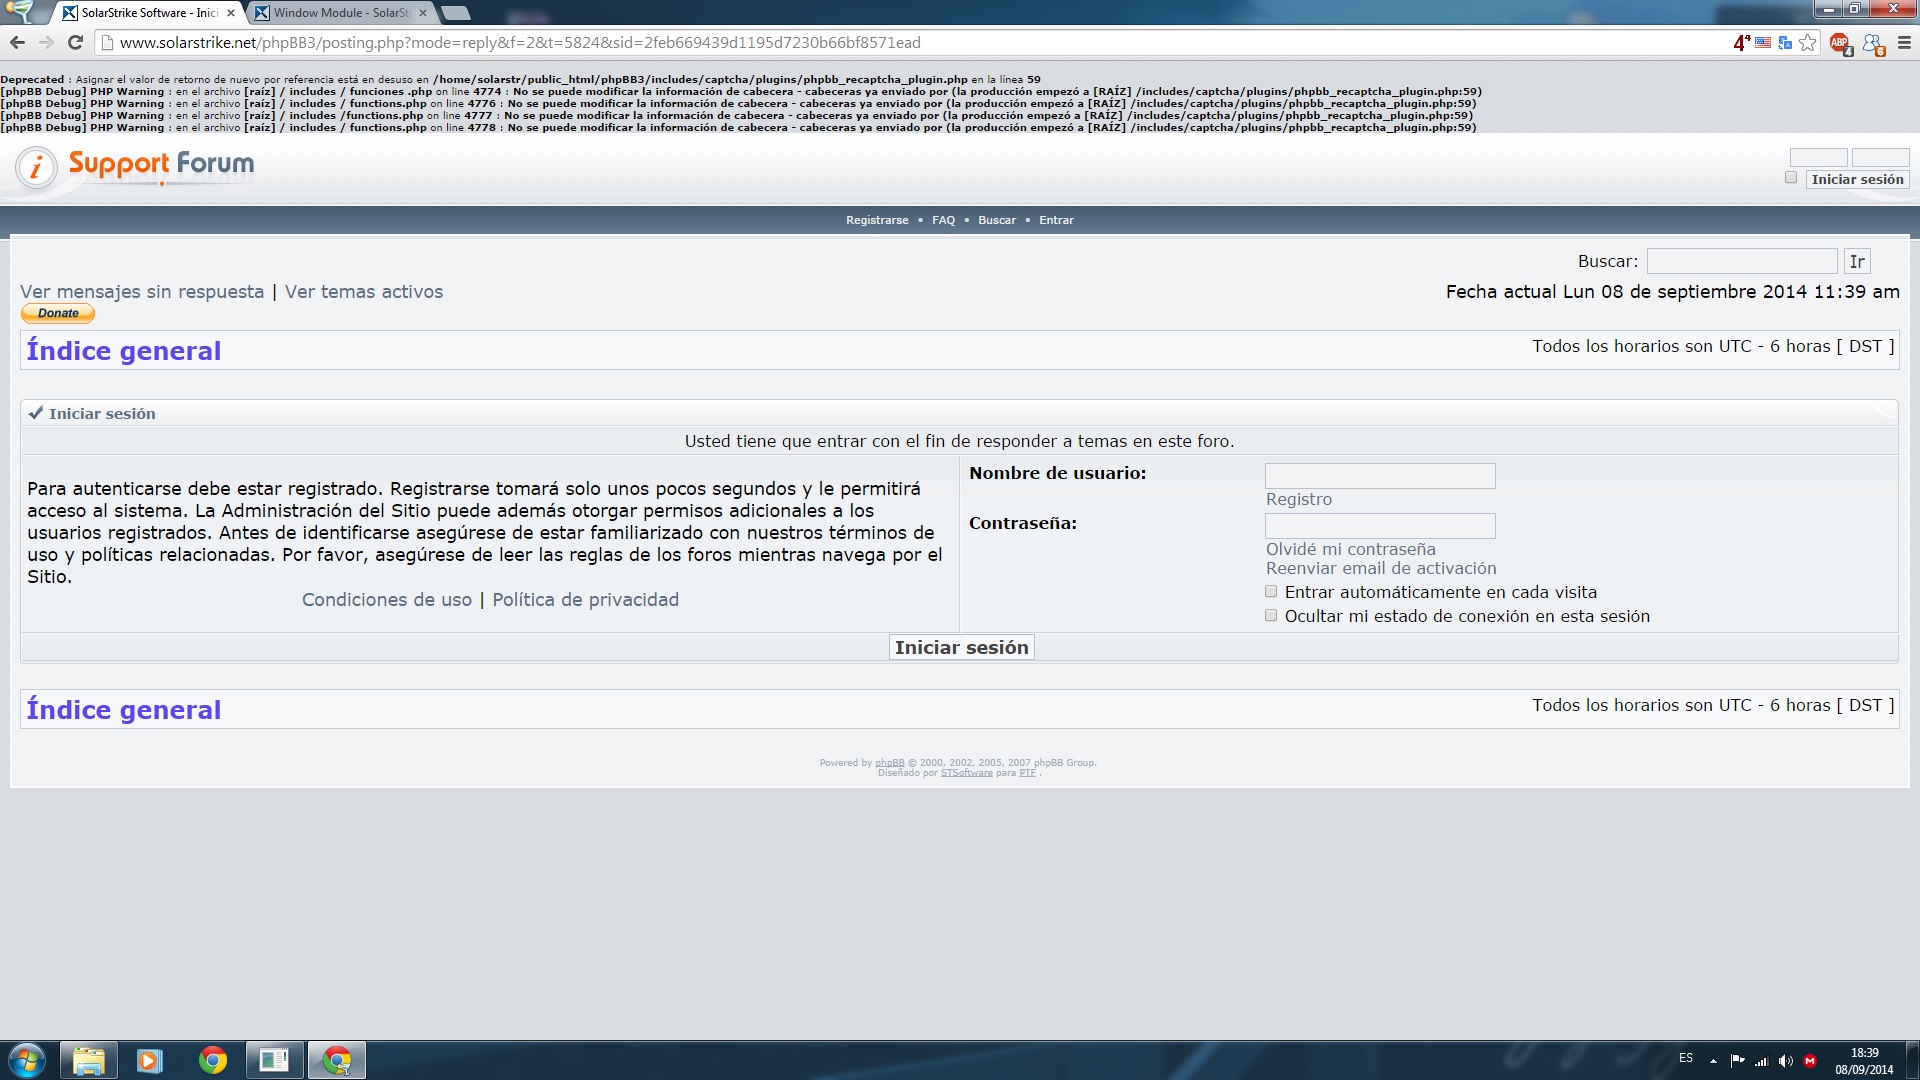Viewport: 1920px width, 1080px height.
Task: Open the Adblock Plus extension icon
Action: (1839, 43)
